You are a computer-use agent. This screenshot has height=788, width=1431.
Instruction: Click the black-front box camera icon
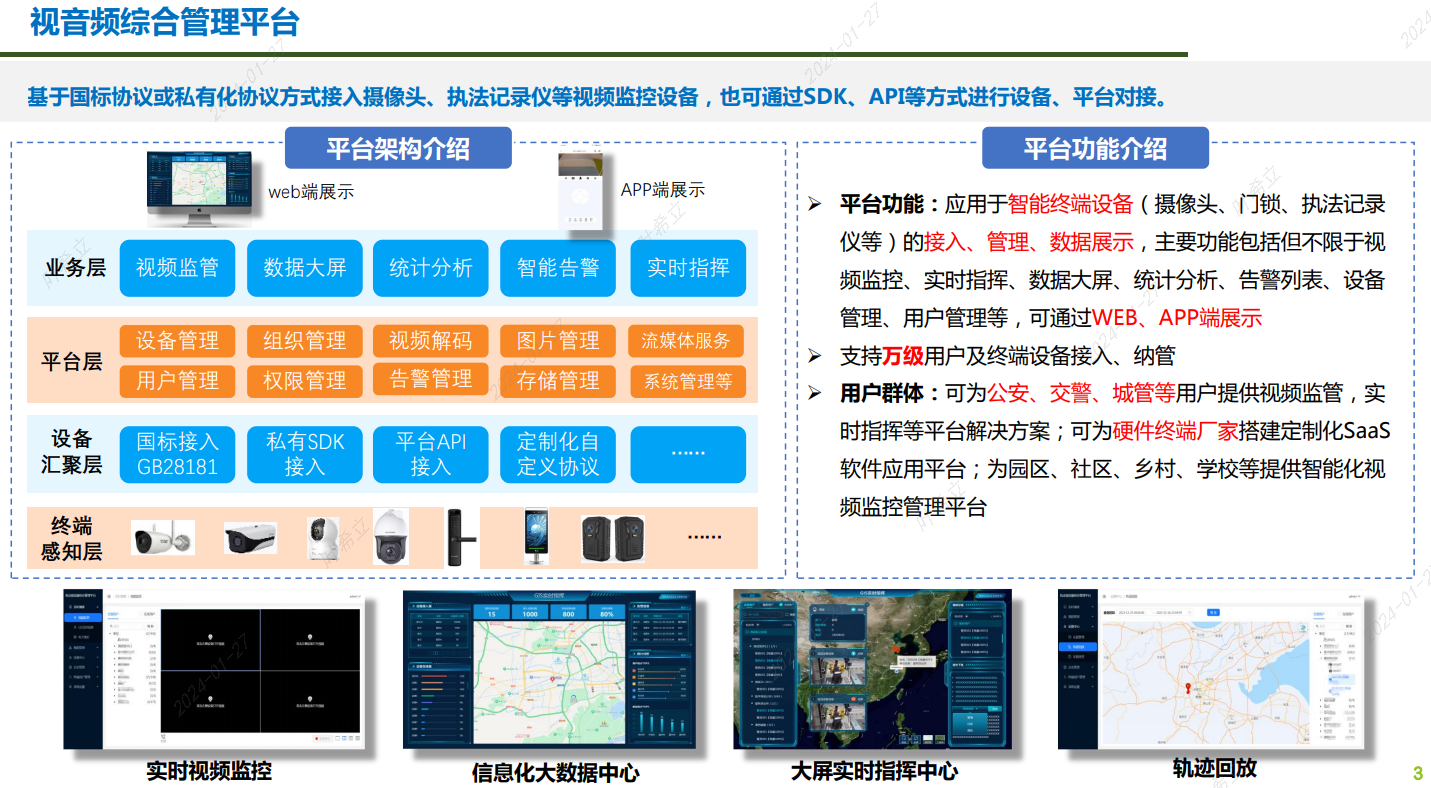coord(250,540)
